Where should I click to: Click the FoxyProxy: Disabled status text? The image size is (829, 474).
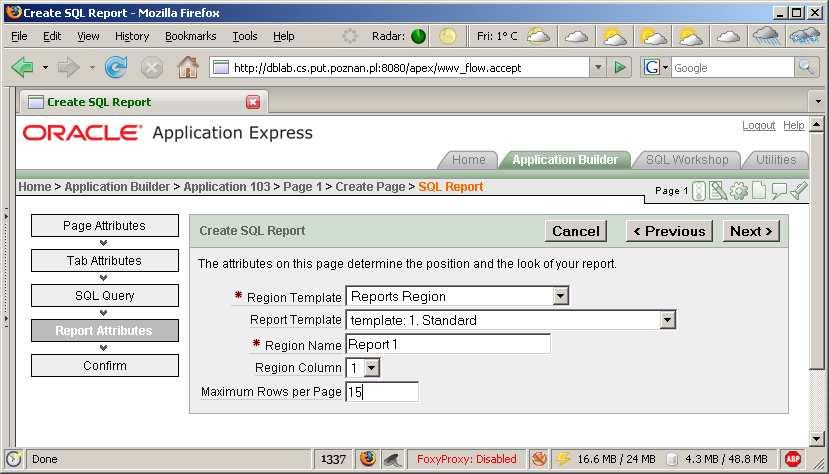[x=466, y=459]
